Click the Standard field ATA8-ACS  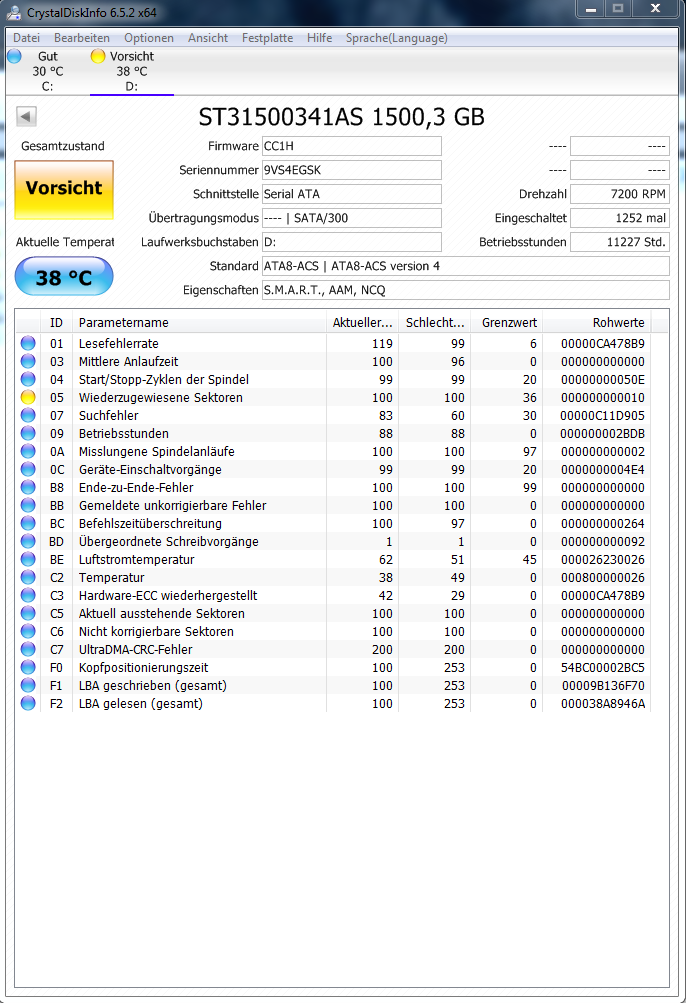click(x=466, y=266)
